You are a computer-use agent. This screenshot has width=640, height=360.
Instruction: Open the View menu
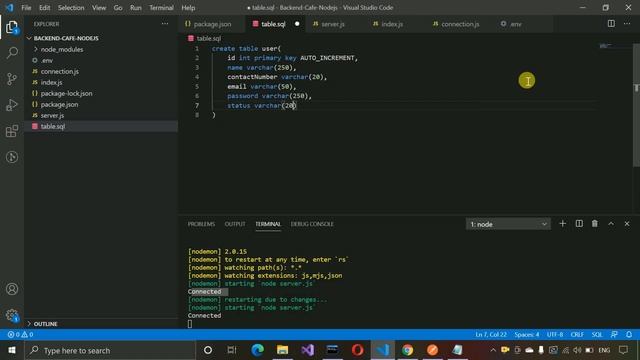(99, 7)
